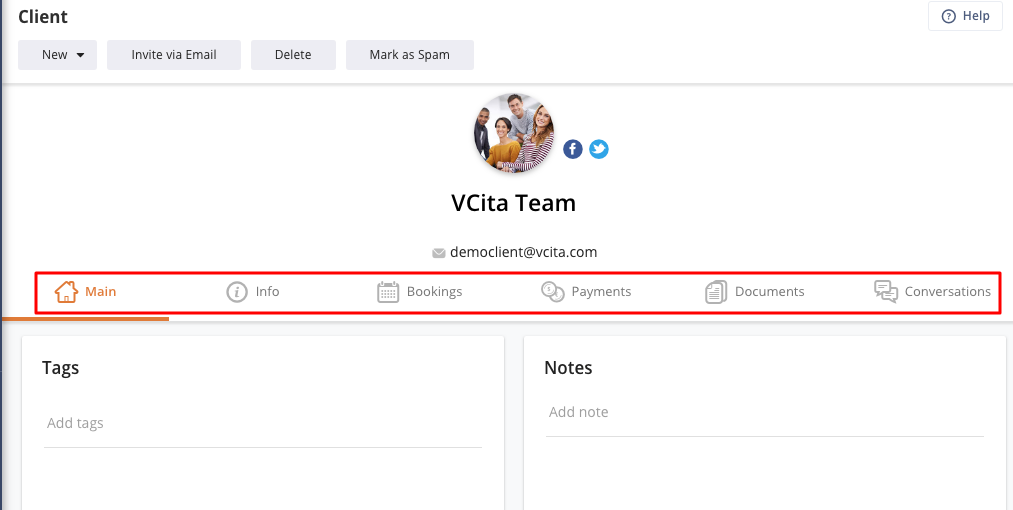The height and width of the screenshot is (510, 1013).
Task: Click the Notes heading
Action: 569,368
